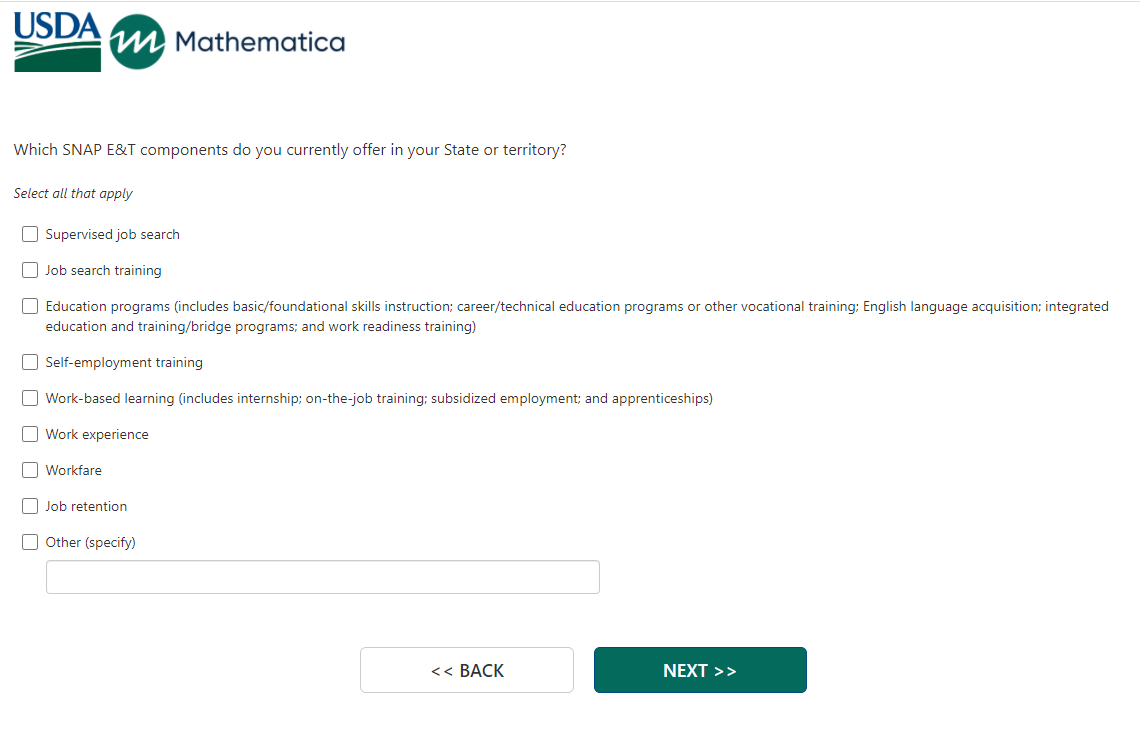The width and height of the screenshot is (1140, 737).
Task: Click the 'Job retention' label text
Action: [x=86, y=507]
